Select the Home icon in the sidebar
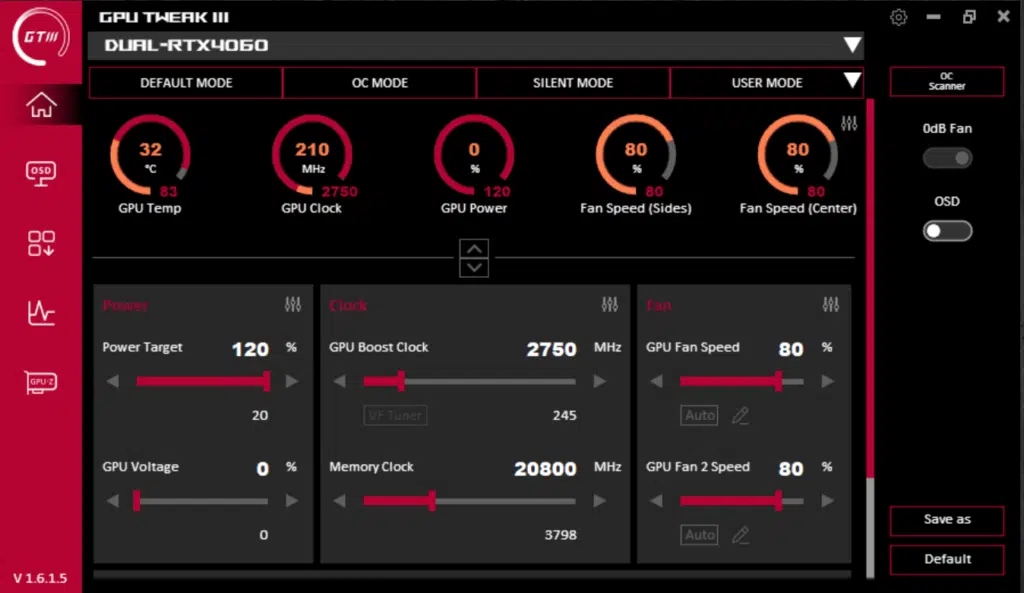The height and width of the screenshot is (593, 1024). pos(40,104)
